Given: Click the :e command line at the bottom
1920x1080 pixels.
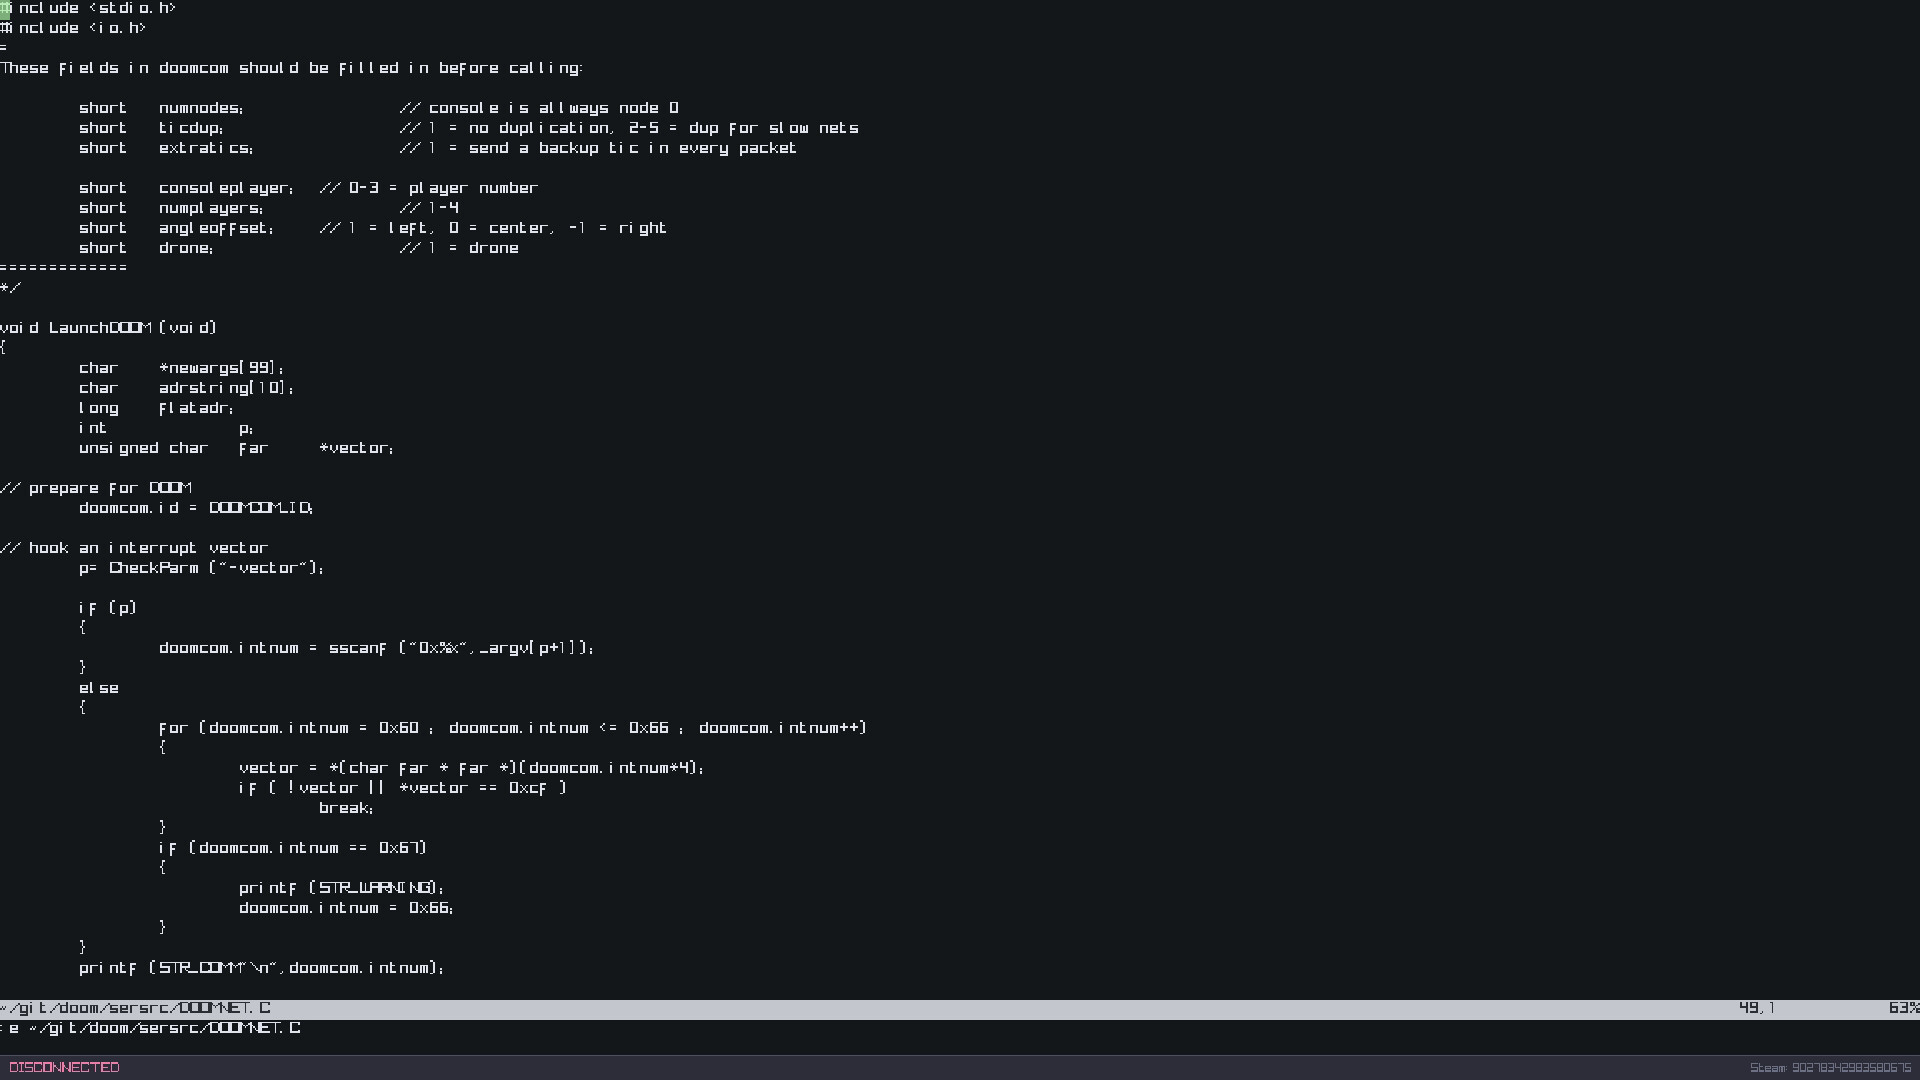Looking at the screenshot, I should pos(150,1028).
